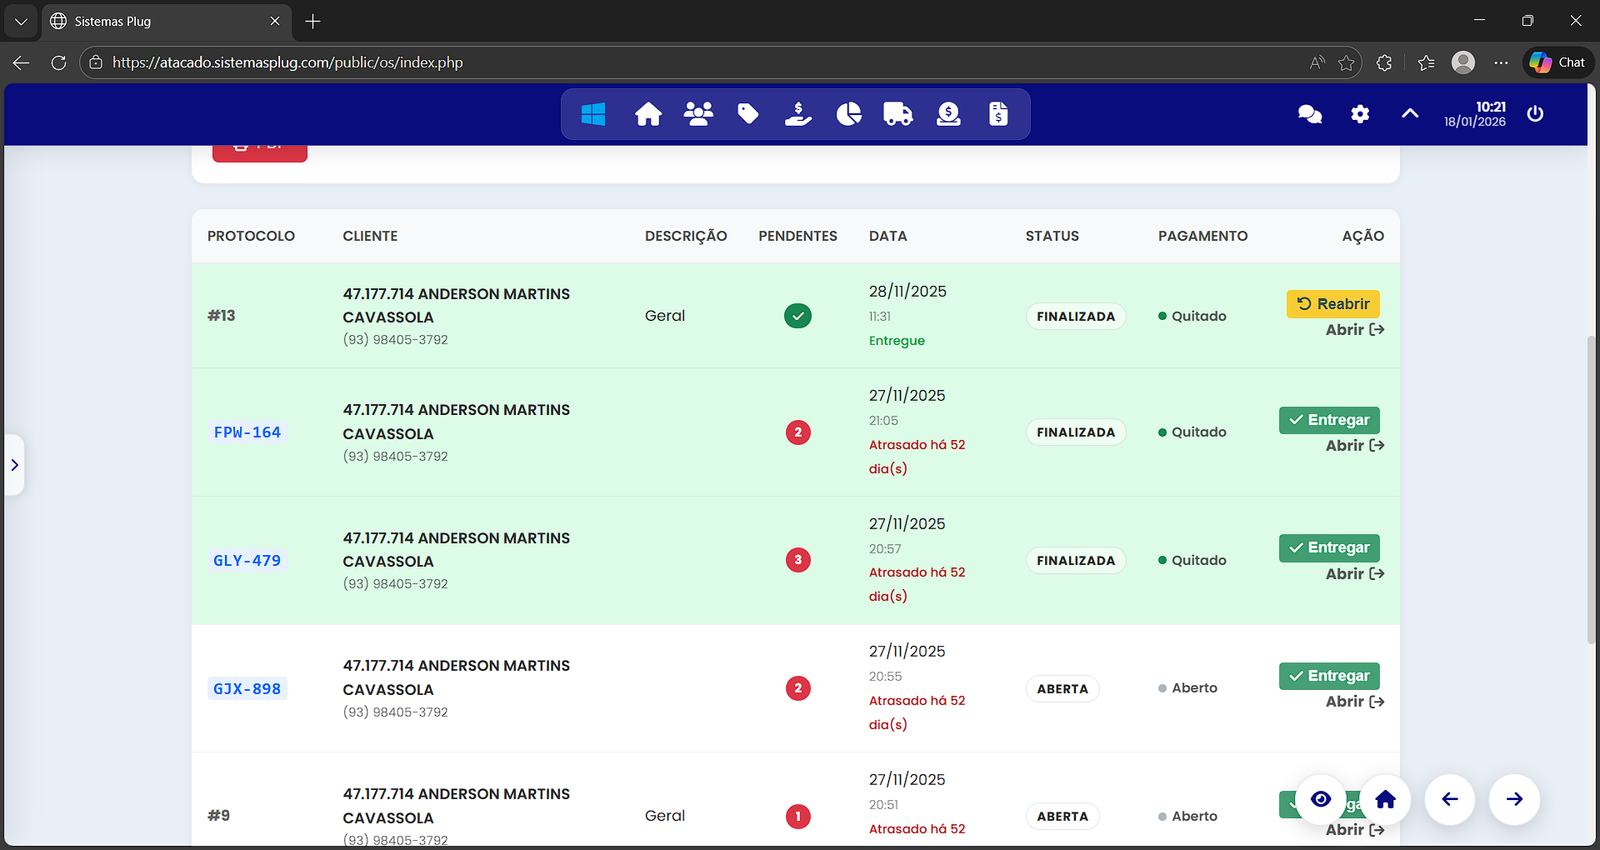Open the invoice document icon

(x=998, y=115)
